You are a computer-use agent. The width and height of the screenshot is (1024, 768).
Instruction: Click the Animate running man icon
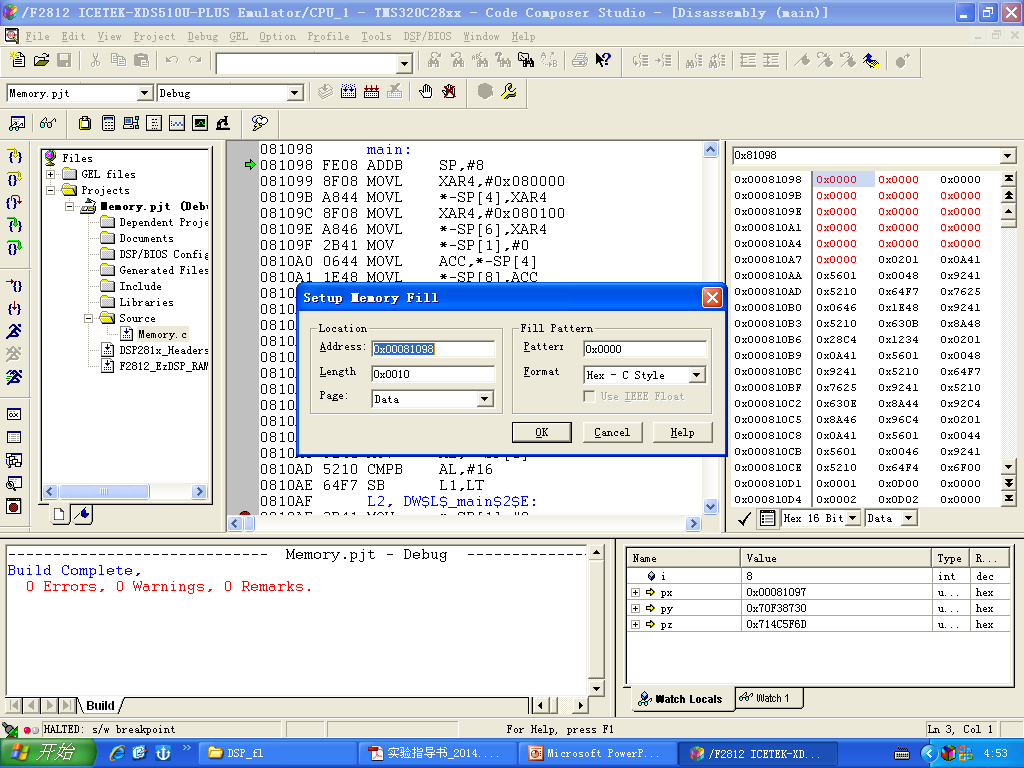[14, 377]
